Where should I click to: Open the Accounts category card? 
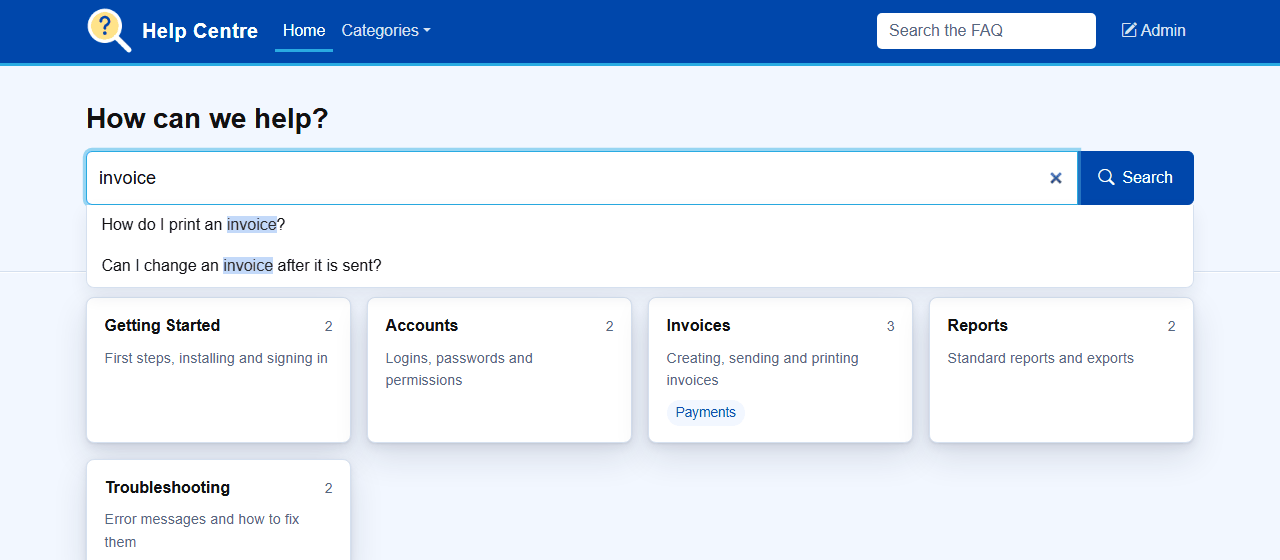[x=499, y=370]
